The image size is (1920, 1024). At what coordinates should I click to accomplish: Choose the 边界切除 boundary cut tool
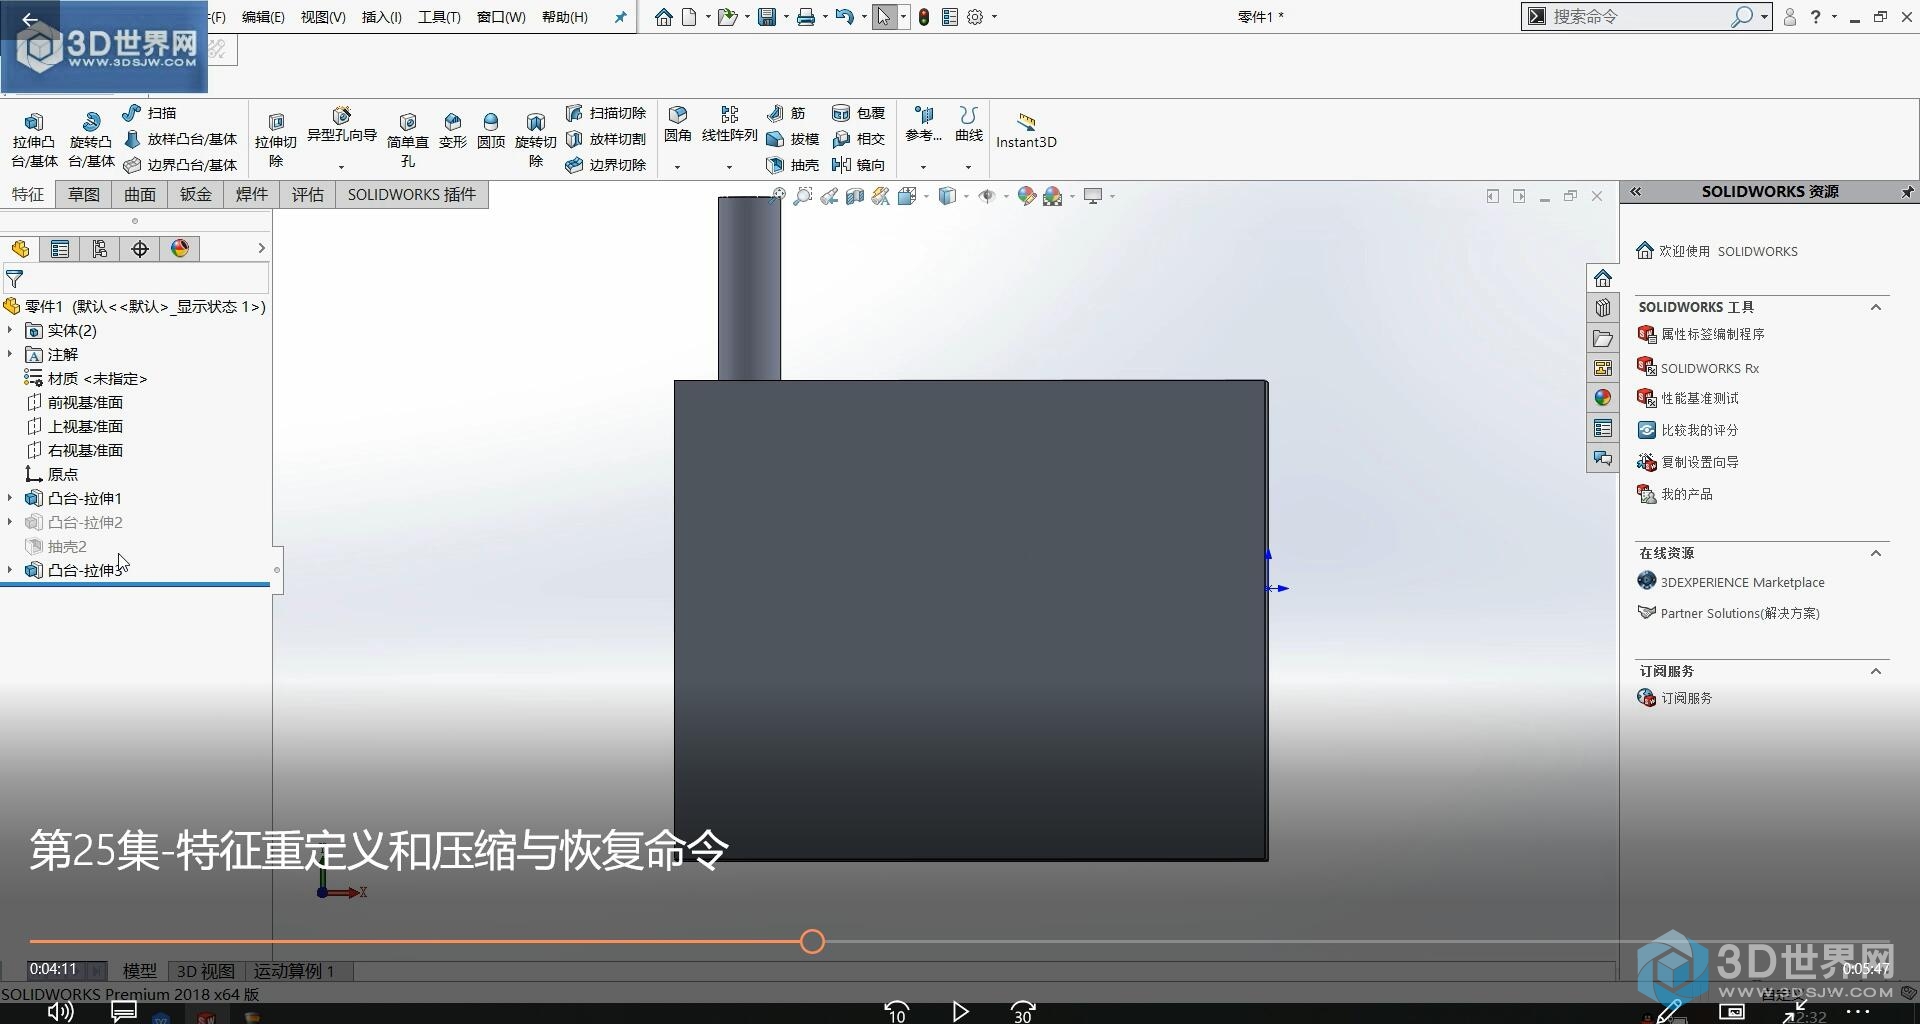[606, 165]
